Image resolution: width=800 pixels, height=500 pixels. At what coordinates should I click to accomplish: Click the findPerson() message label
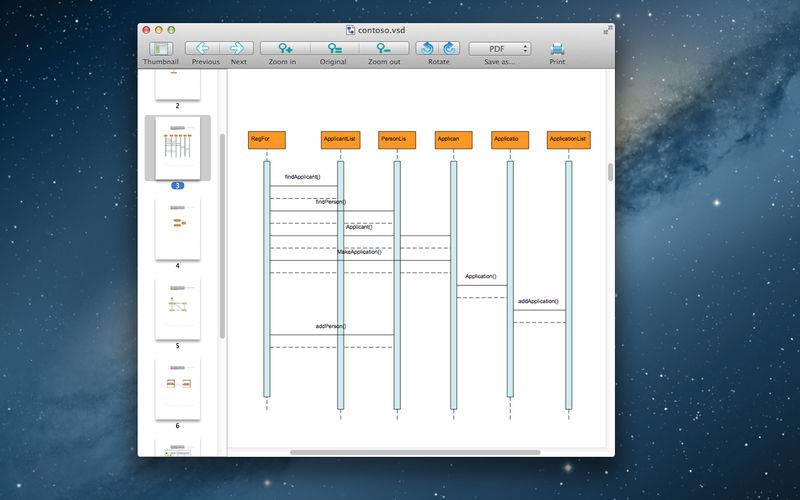(331, 202)
